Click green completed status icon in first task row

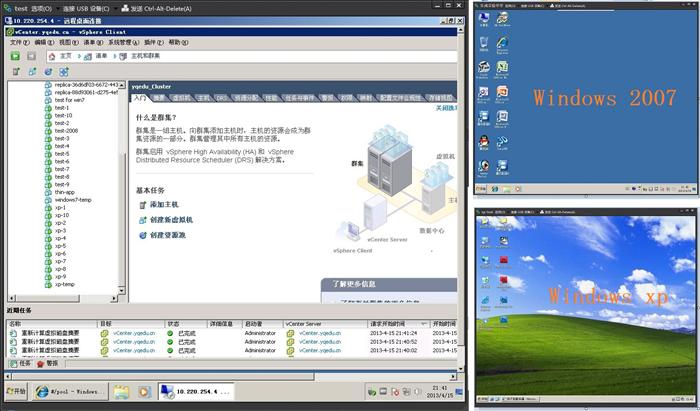pyautogui.click(x=170, y=333)
